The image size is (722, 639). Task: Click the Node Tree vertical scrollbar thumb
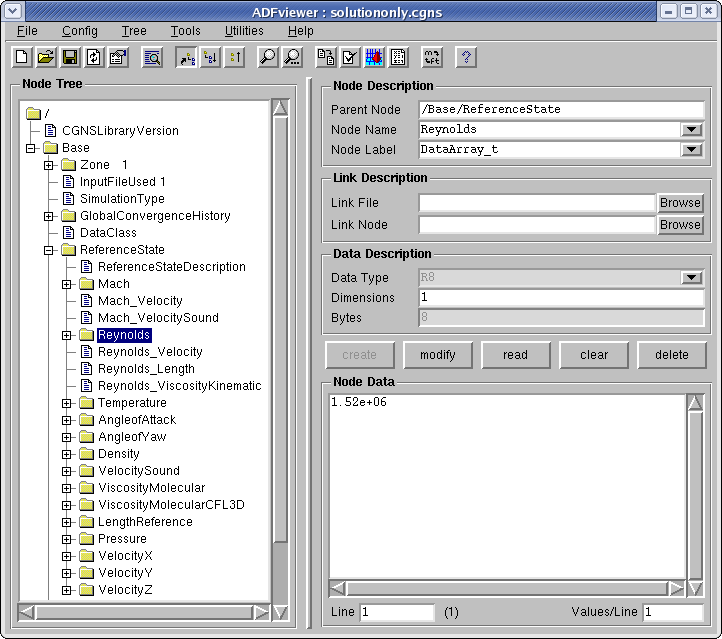[280, 330]
